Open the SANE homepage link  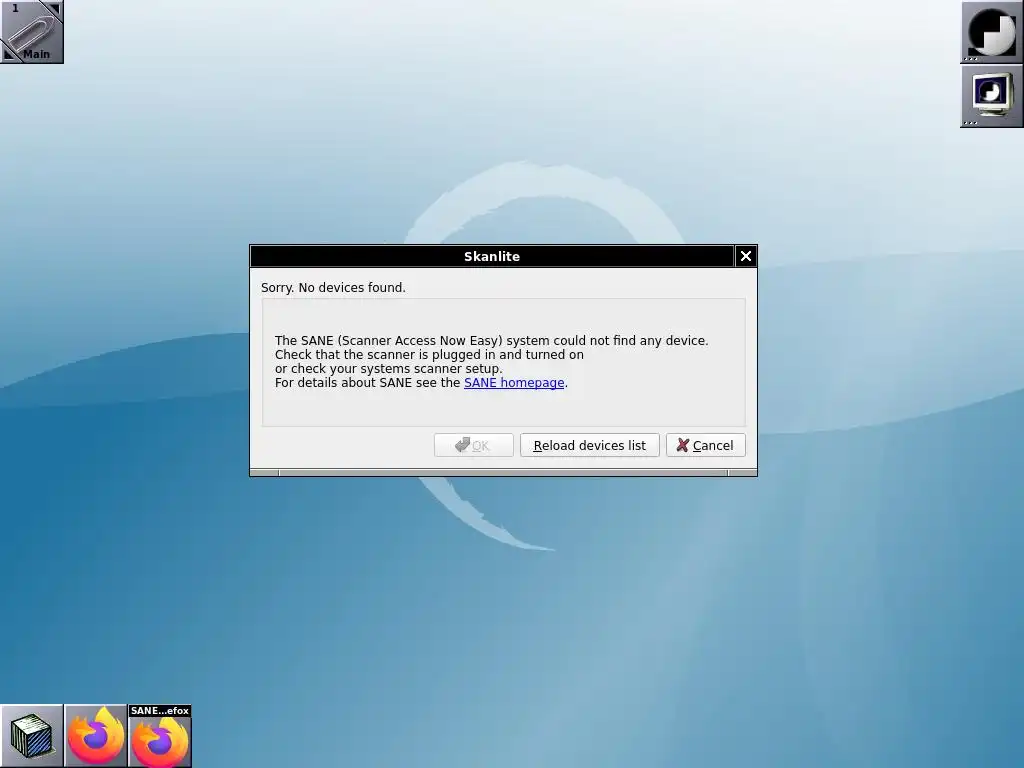[514, 383]
